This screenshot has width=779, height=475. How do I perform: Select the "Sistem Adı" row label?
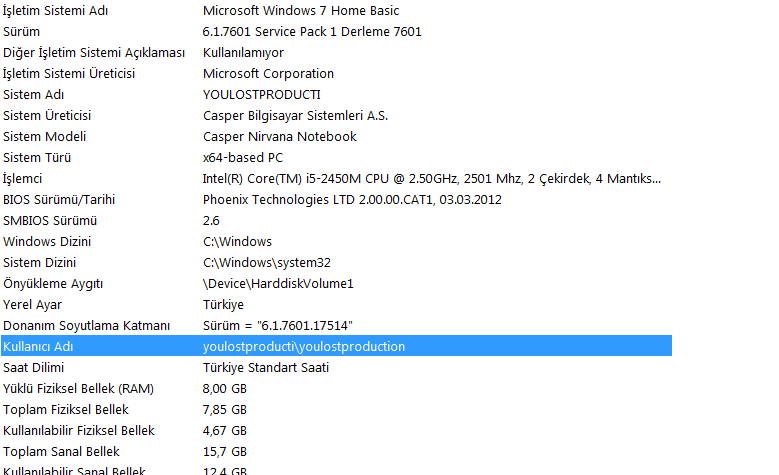point(33,94)
